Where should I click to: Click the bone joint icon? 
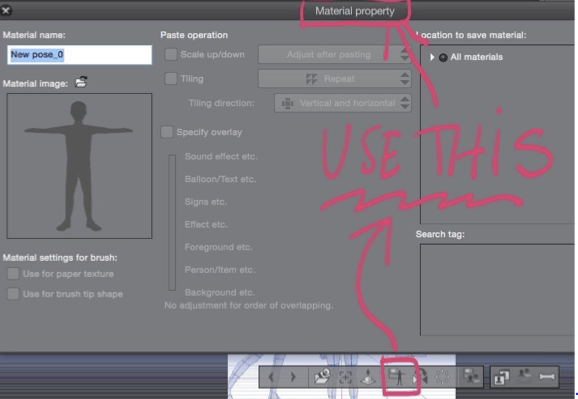(547, 377)
